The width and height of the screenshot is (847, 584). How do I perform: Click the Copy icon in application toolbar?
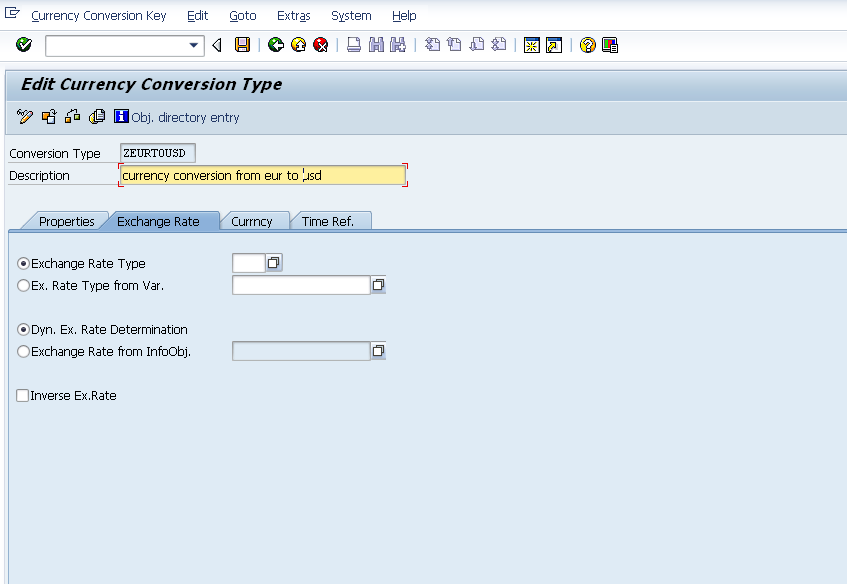(97, 117)
